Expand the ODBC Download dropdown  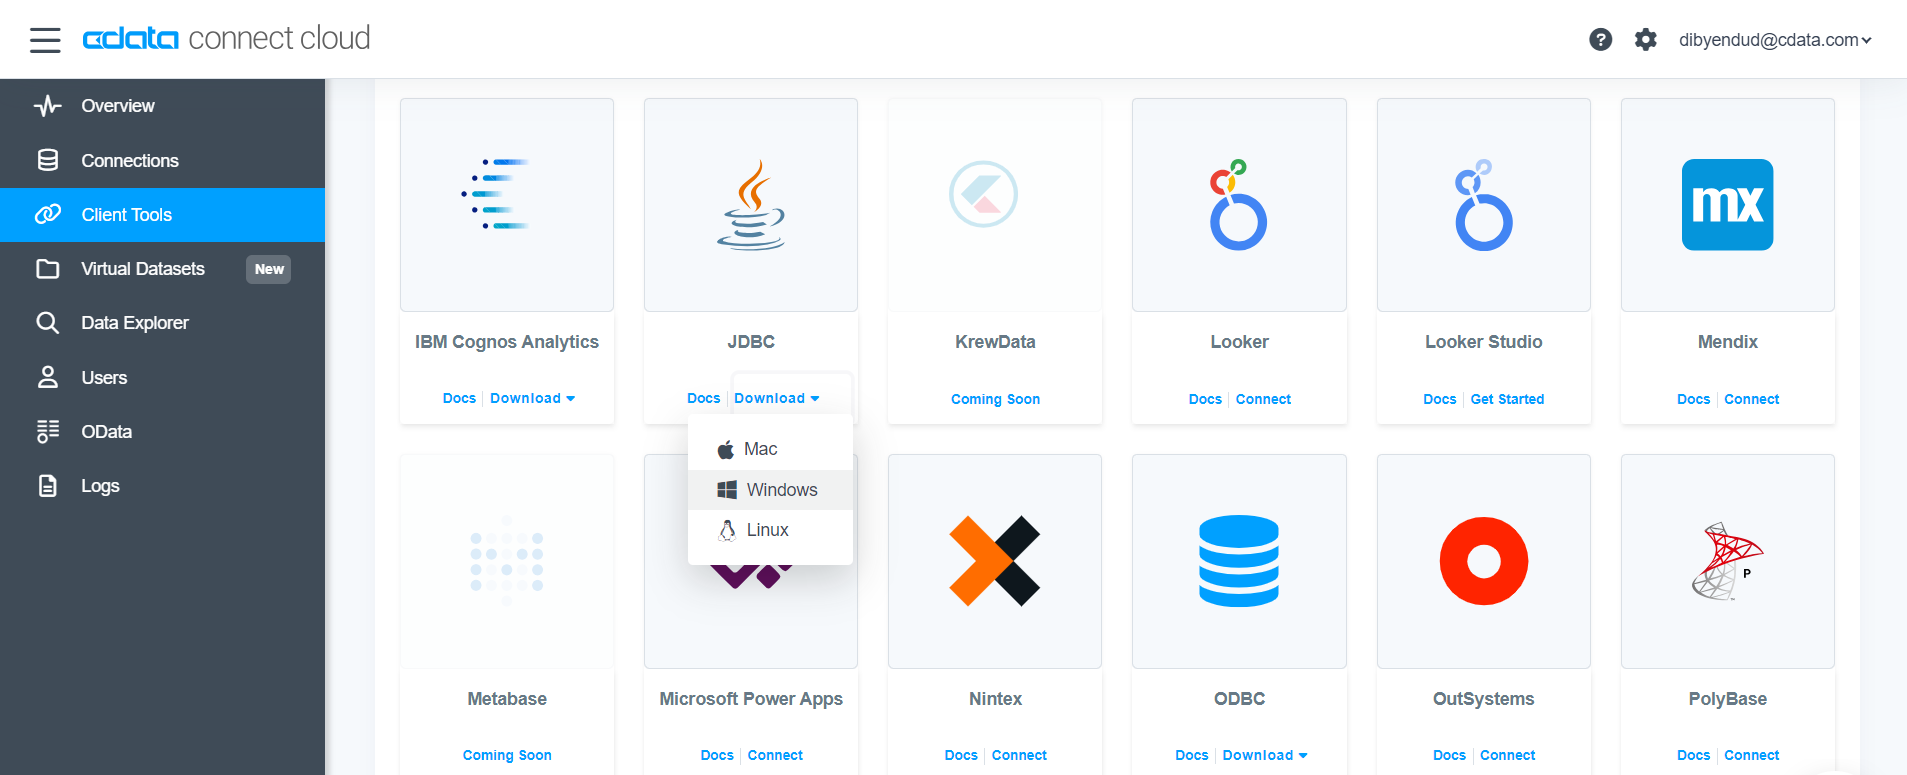pyautogui.click(x=1265, y=755)
